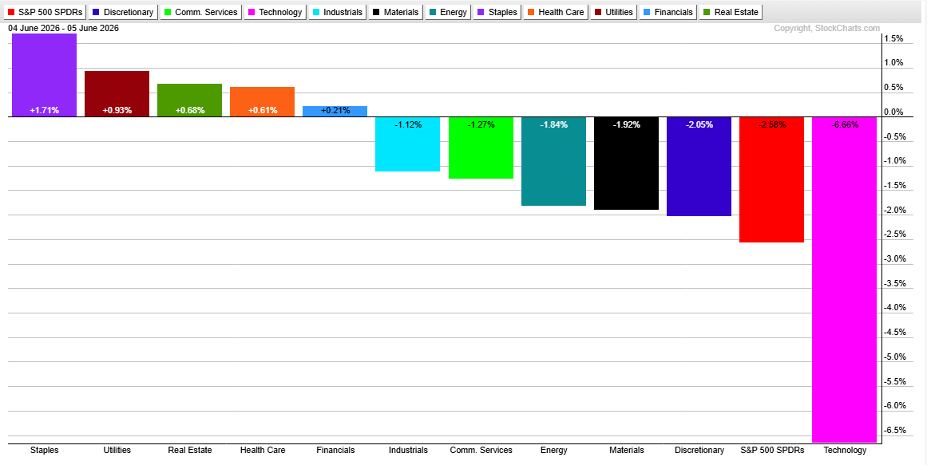Click the +0.61% value label
This screenshot has width=928, height=466.
click(262, 110)
